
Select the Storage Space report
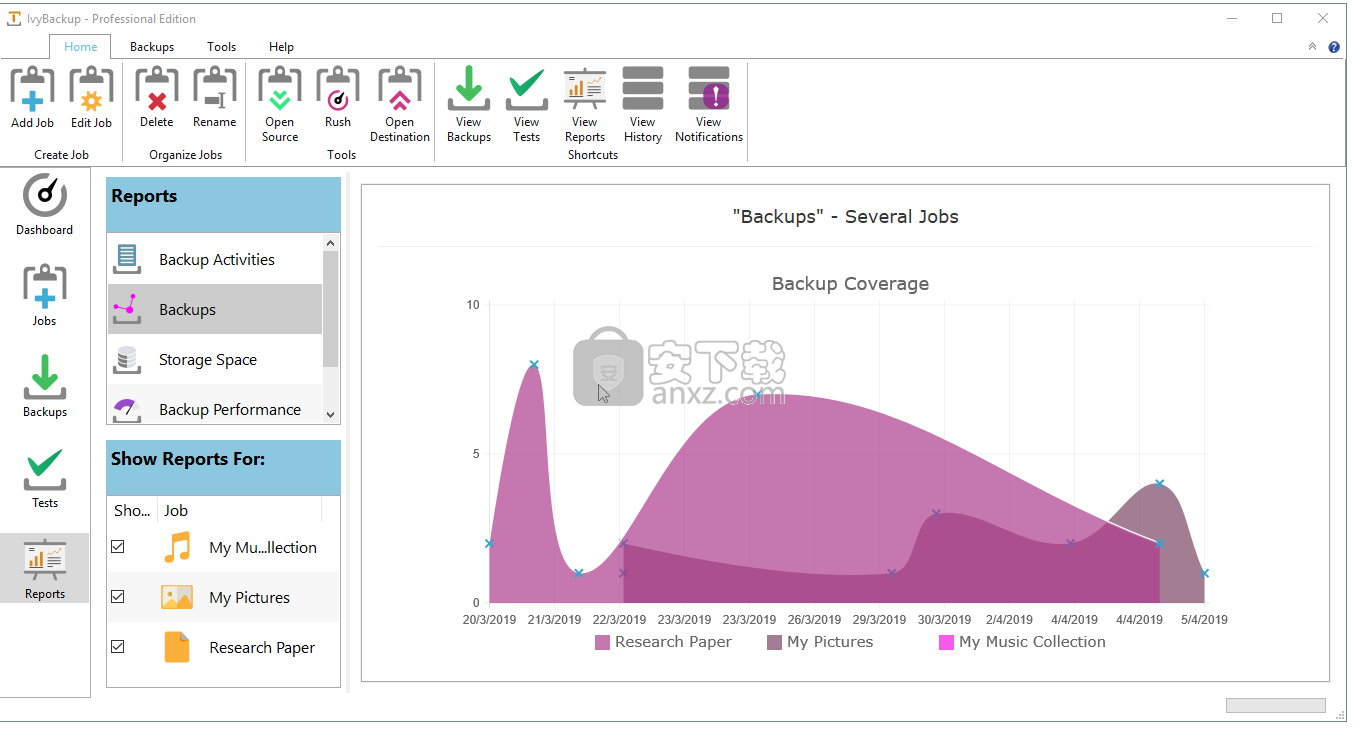click(x=215, y=359)
